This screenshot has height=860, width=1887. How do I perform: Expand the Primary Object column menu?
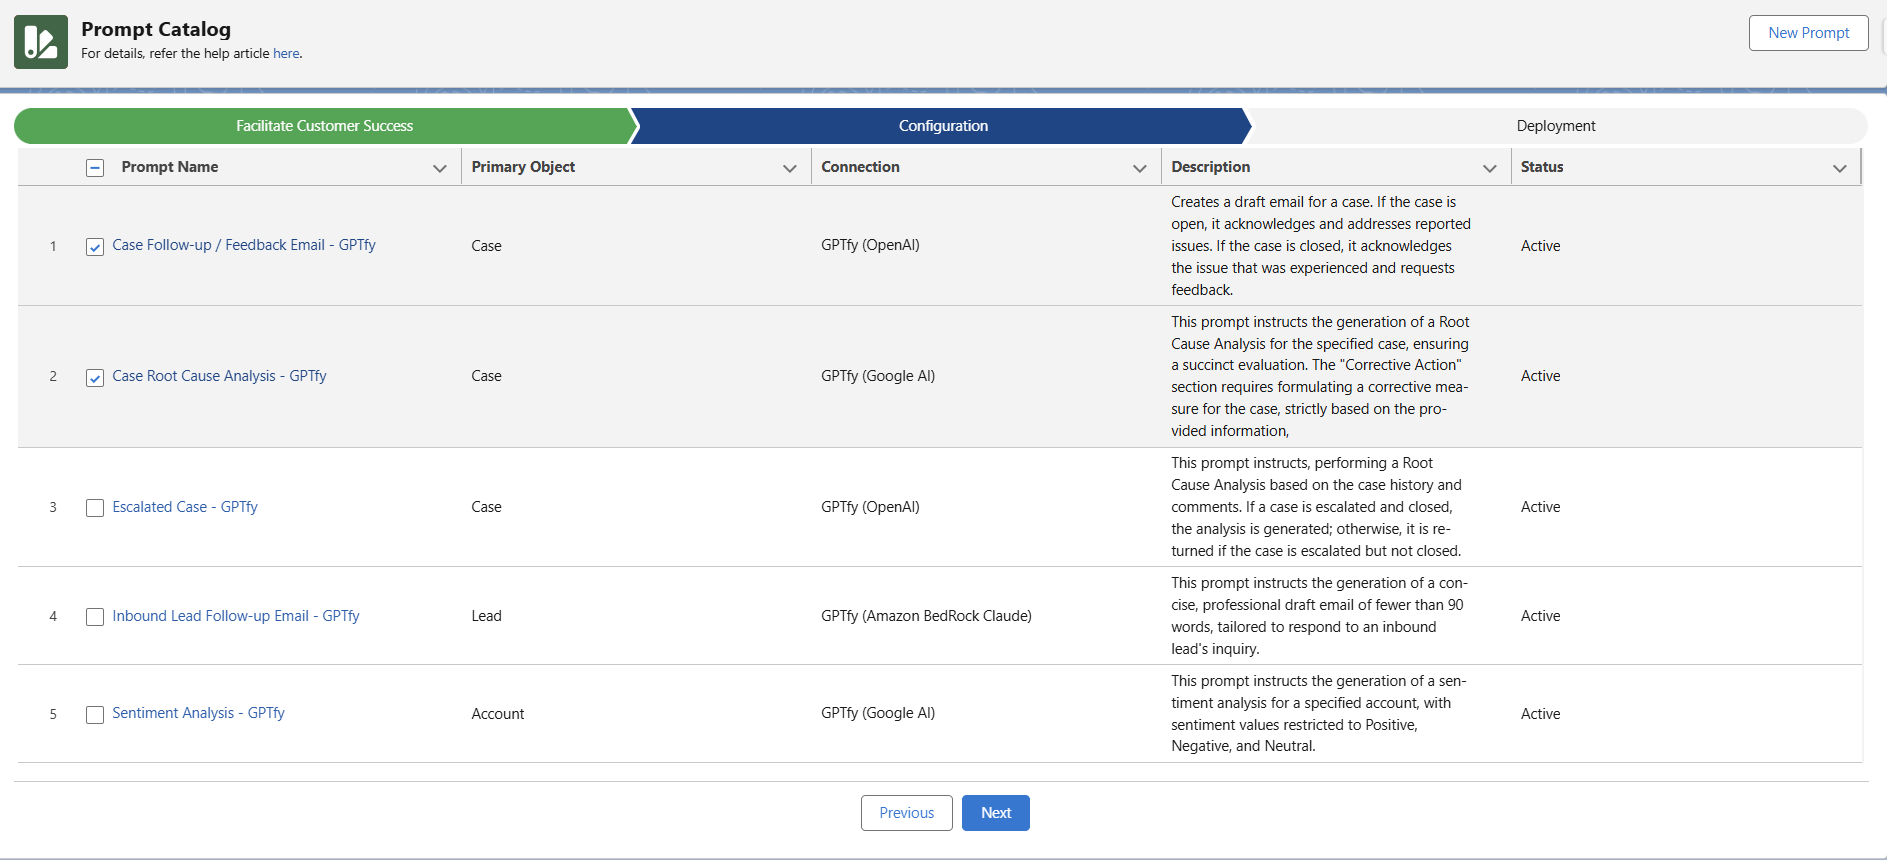[x=789, y=168]
